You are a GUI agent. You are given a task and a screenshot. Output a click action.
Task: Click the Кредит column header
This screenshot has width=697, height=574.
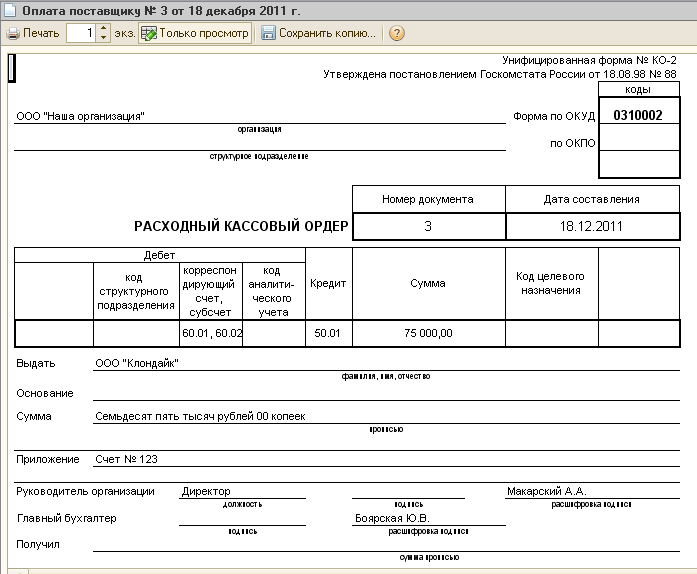(328, 283)
